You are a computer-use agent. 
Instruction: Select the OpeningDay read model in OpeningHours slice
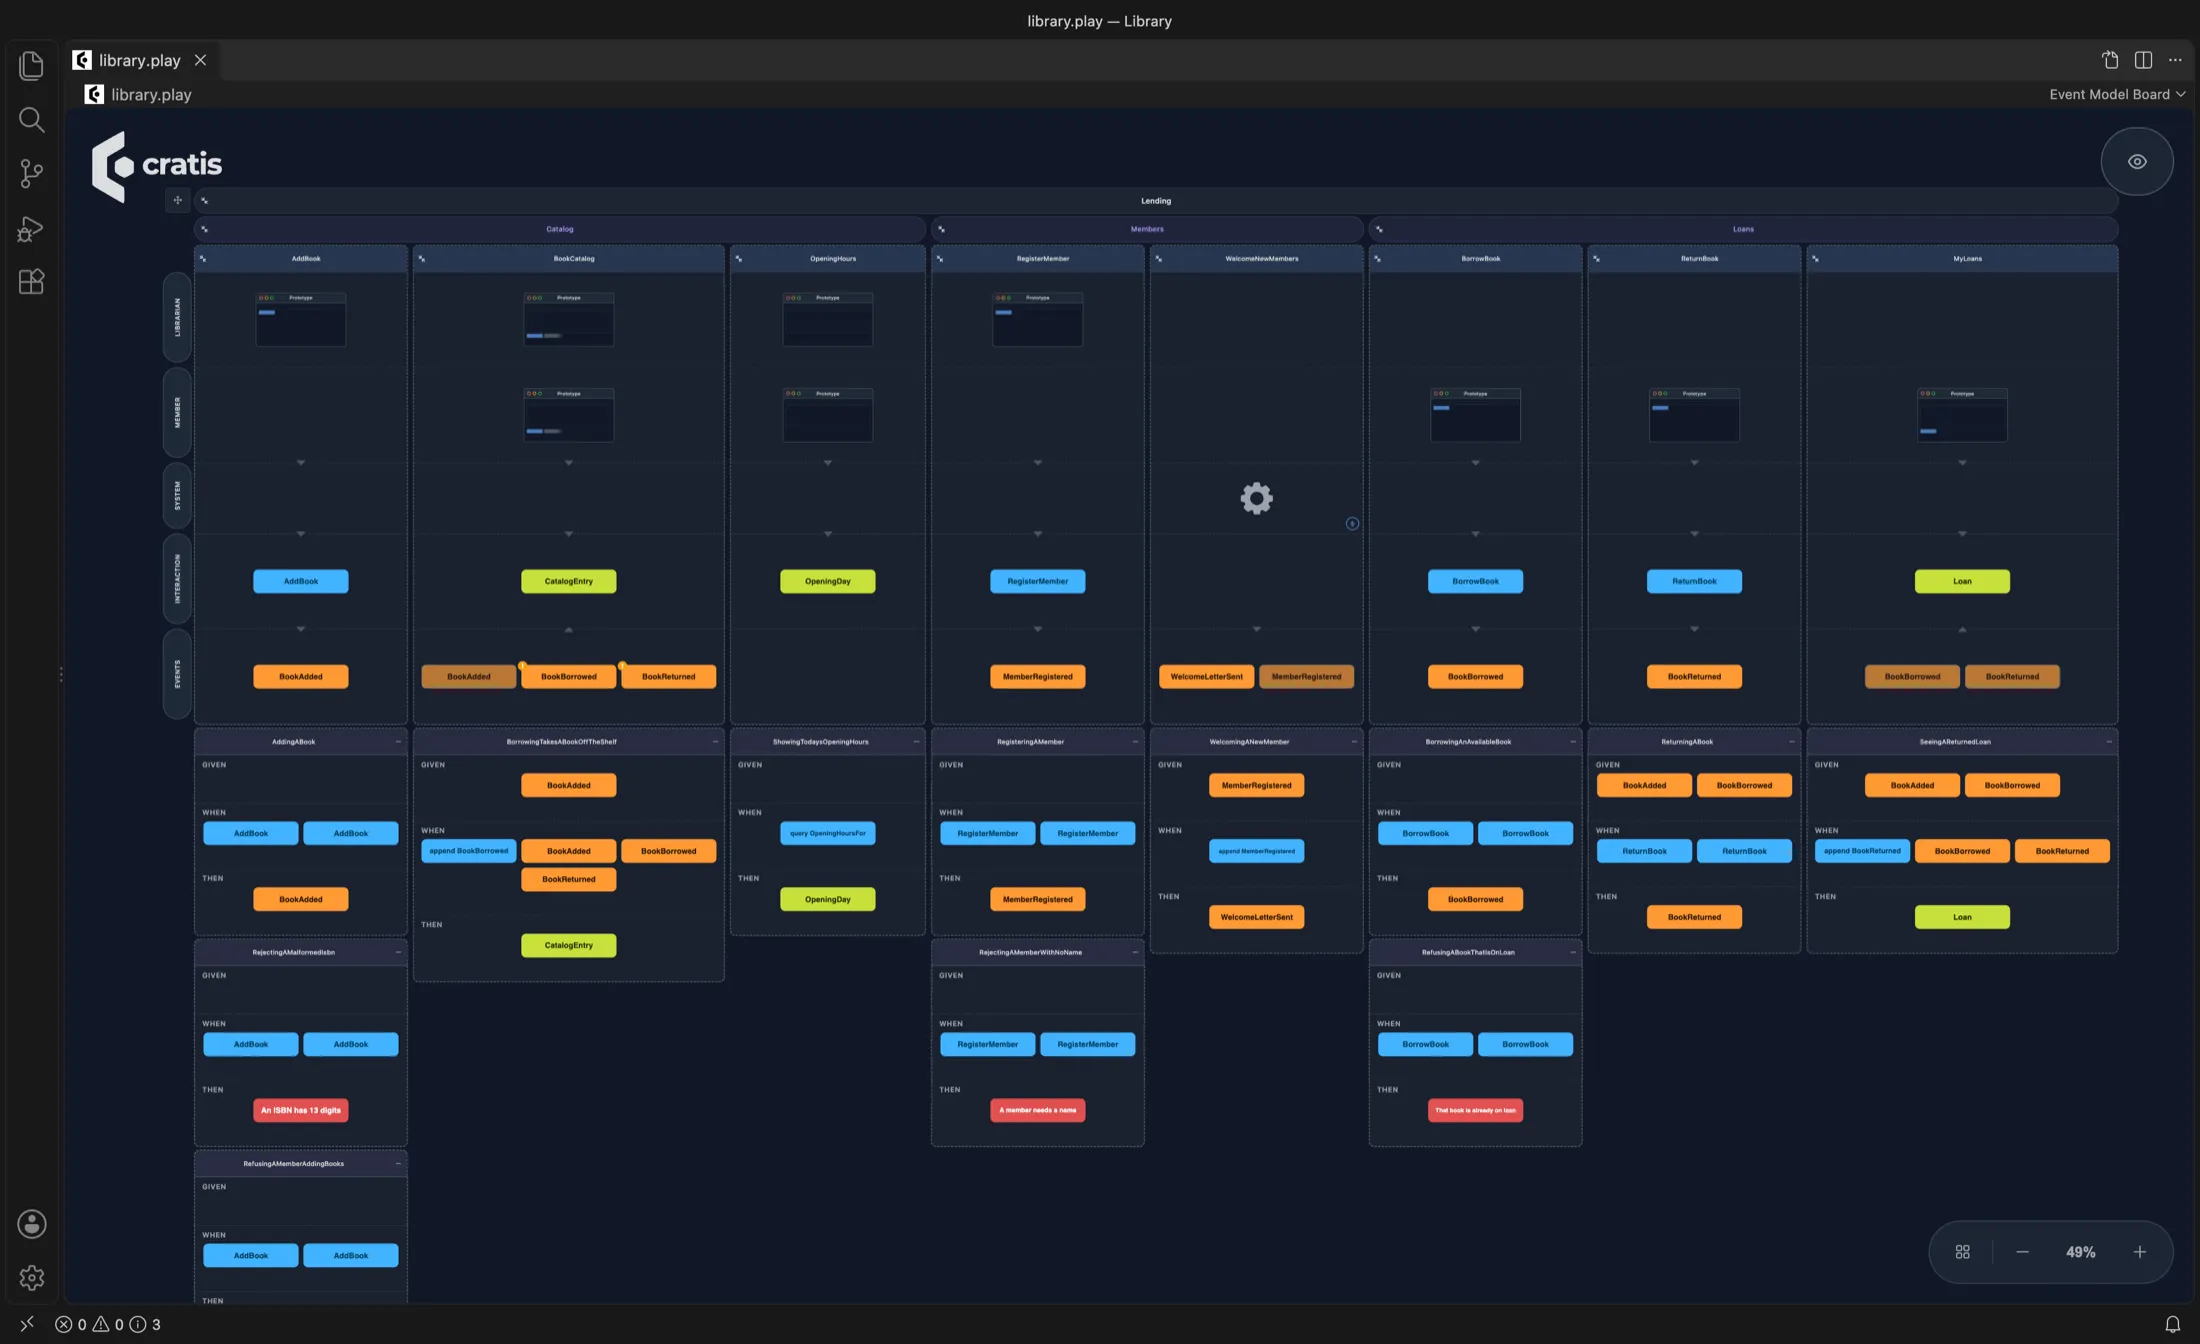827,581
